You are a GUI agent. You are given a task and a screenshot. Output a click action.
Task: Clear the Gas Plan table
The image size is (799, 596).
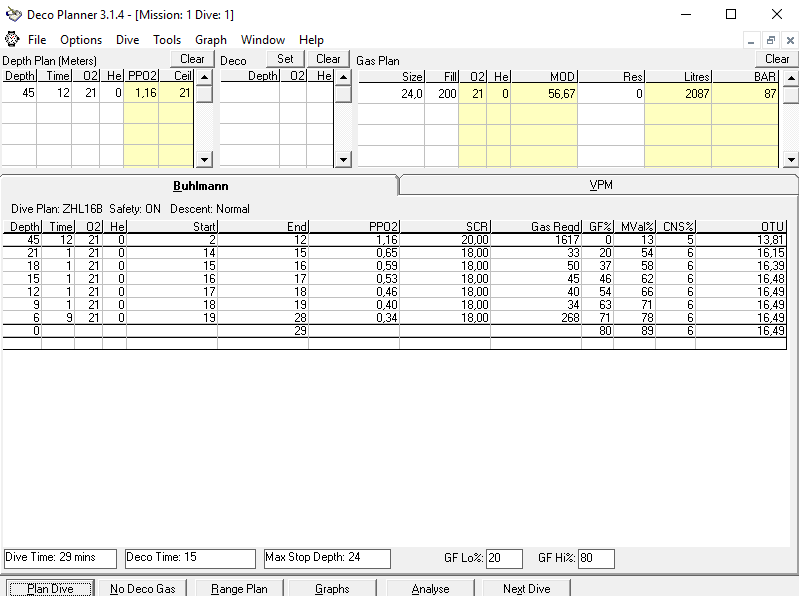(777, 59)
